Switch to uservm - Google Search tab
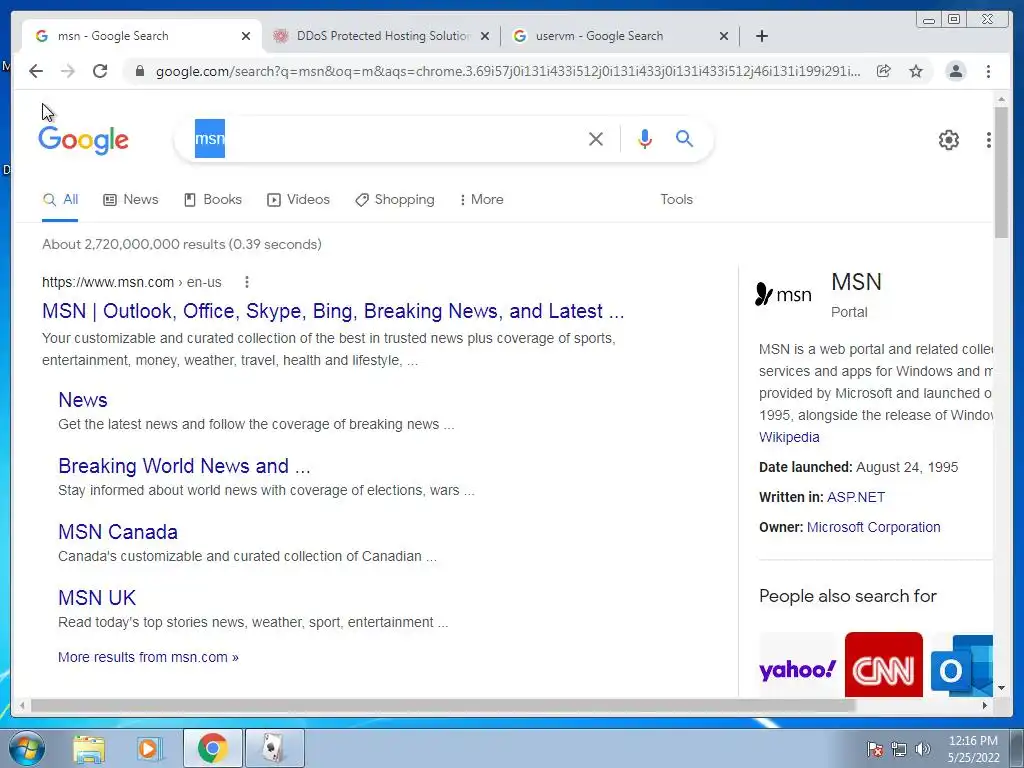The height and width of the screenshot is (768, 1024). click(x=620, y=36)
